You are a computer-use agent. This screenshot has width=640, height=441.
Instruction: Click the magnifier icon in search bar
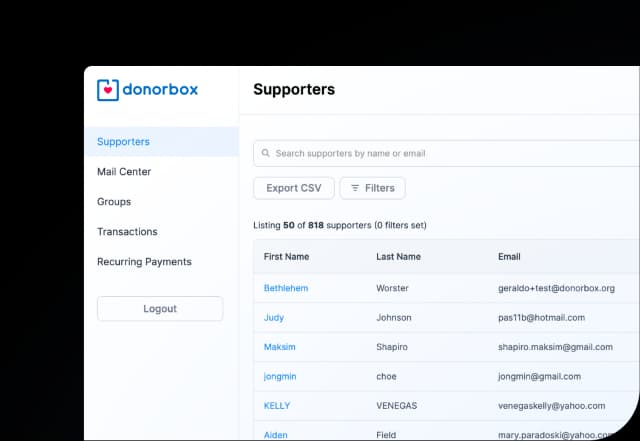pyautogui.click(x=265, y=153)
